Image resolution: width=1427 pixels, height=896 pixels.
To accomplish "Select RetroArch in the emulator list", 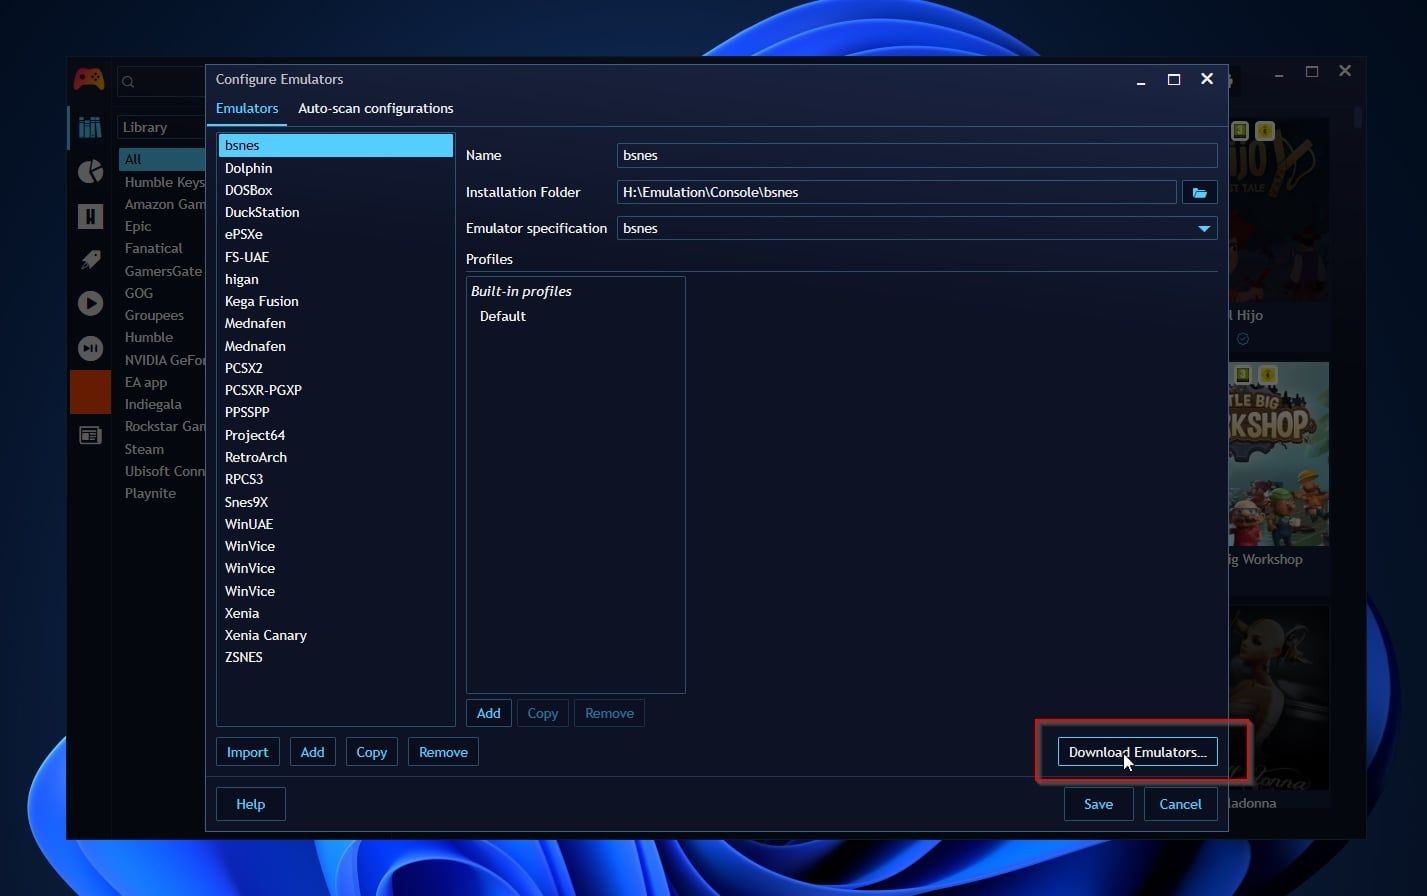I will (x=336, y=457).
